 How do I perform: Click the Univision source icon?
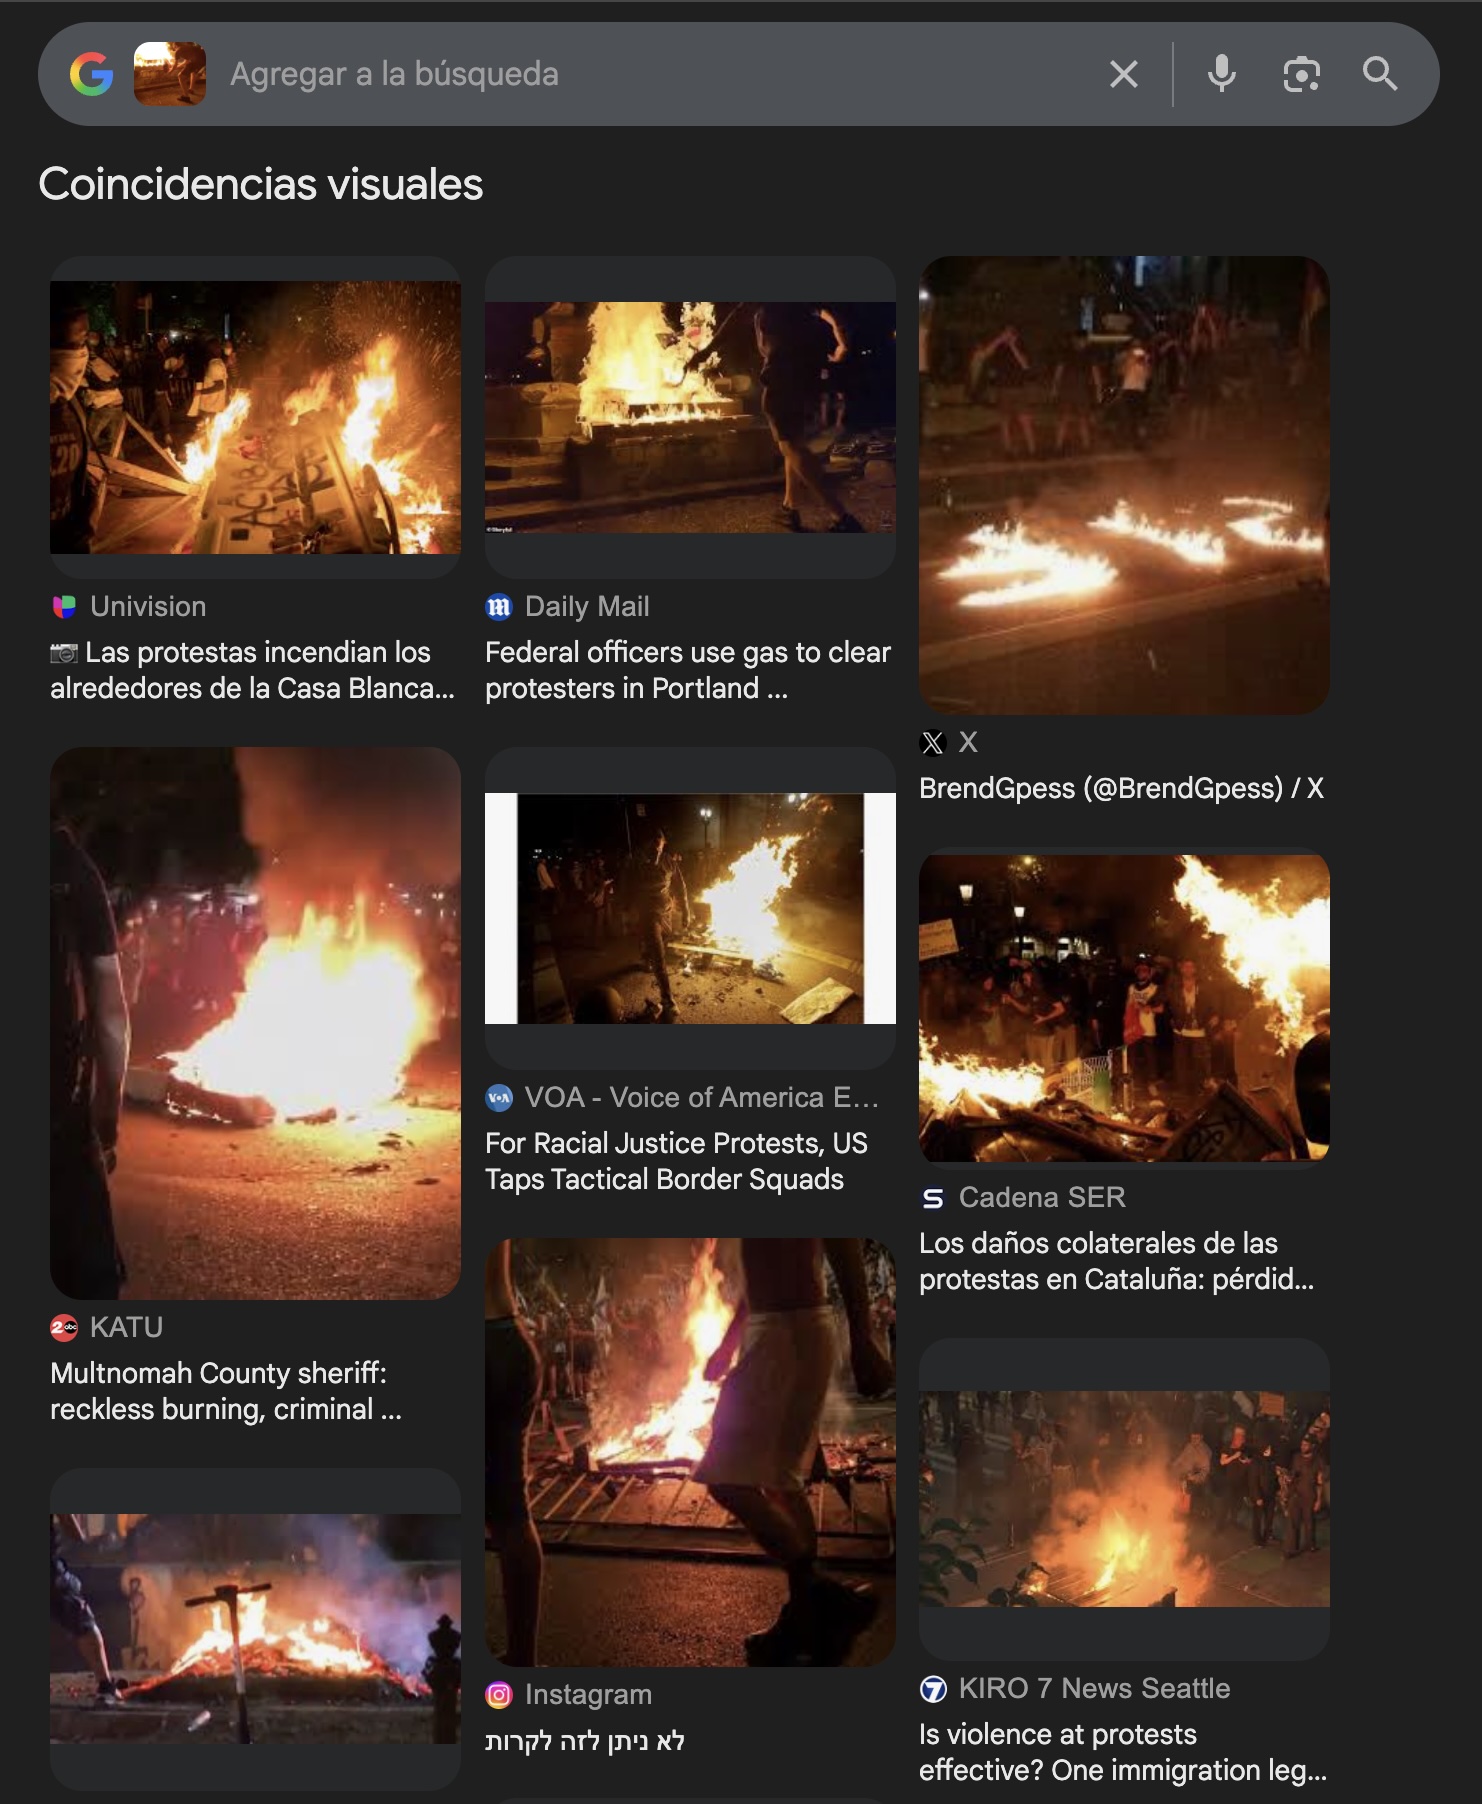[64, 606]
